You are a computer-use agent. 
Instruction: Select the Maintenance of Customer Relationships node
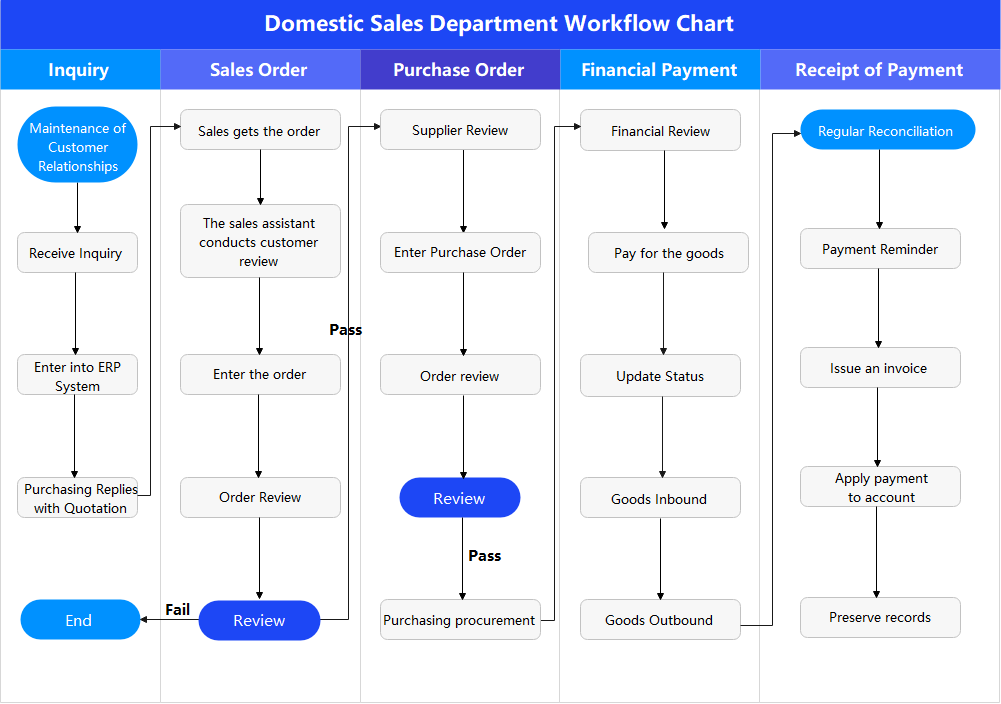[77, 145]
